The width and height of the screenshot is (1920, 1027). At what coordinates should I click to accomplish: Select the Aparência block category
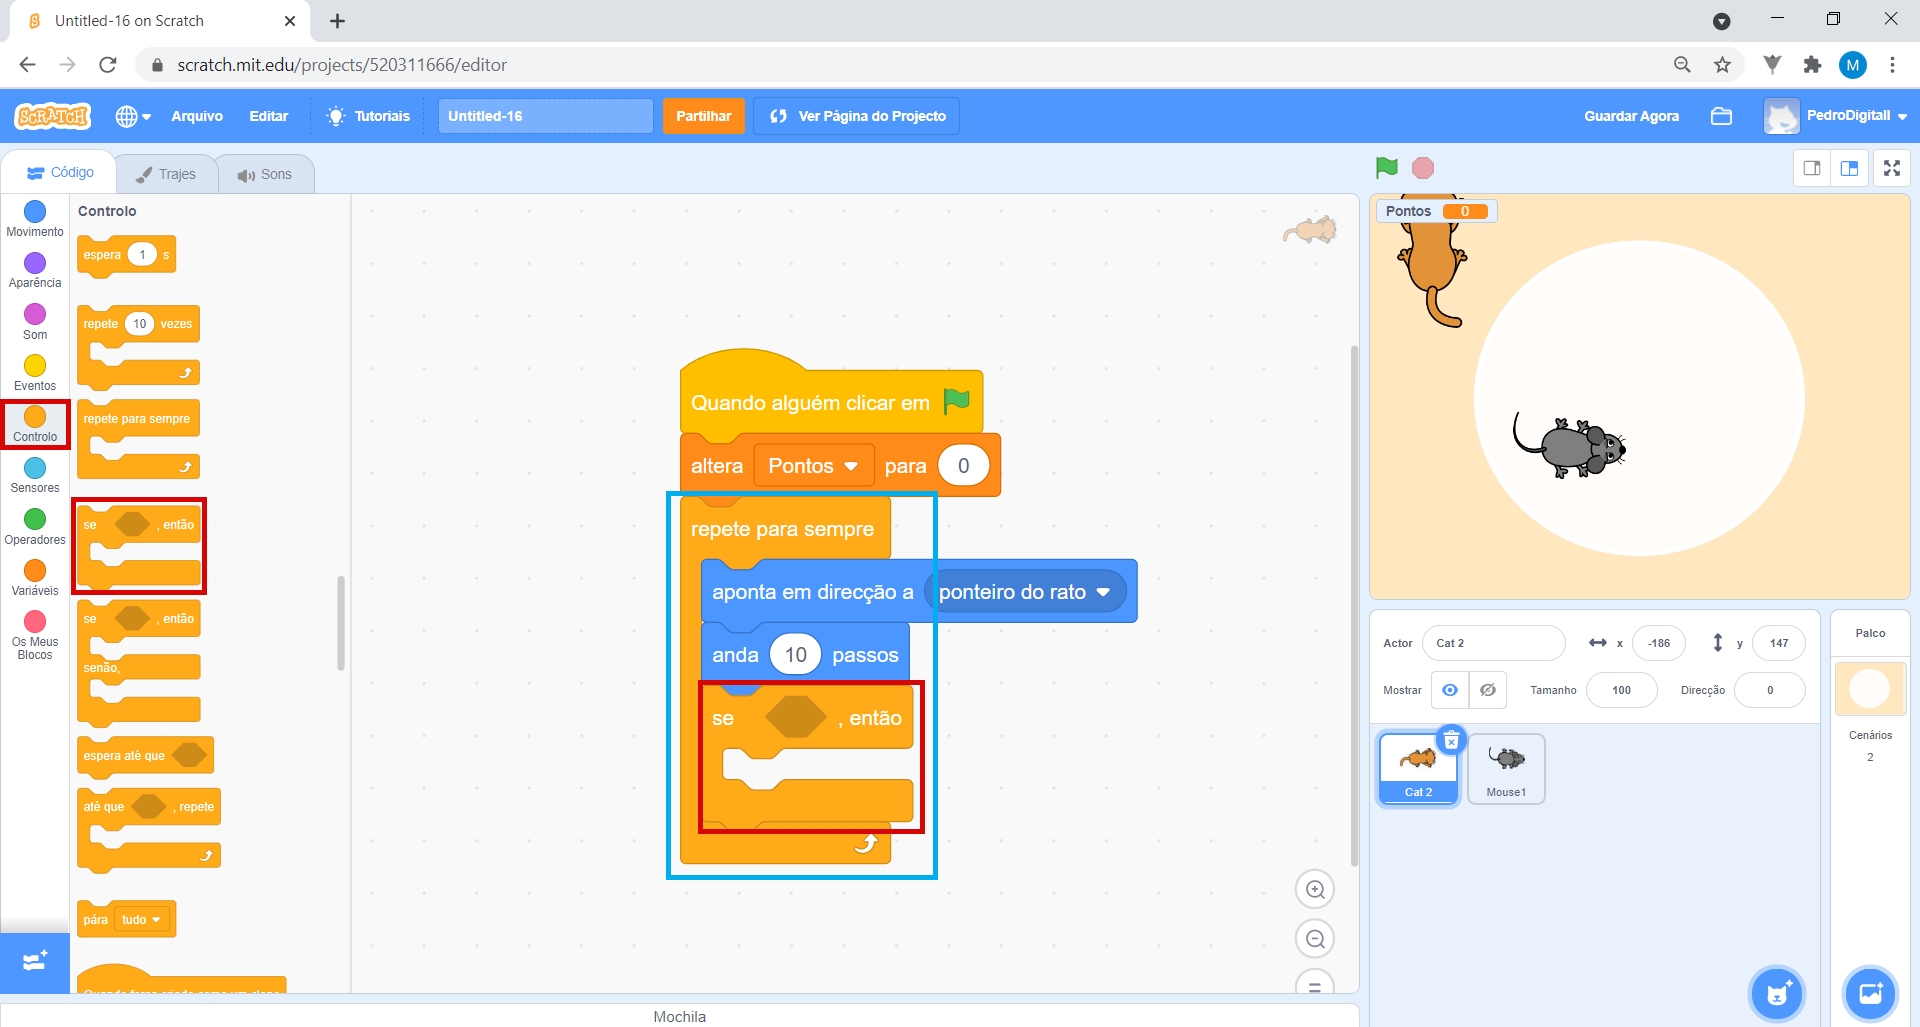35,270
